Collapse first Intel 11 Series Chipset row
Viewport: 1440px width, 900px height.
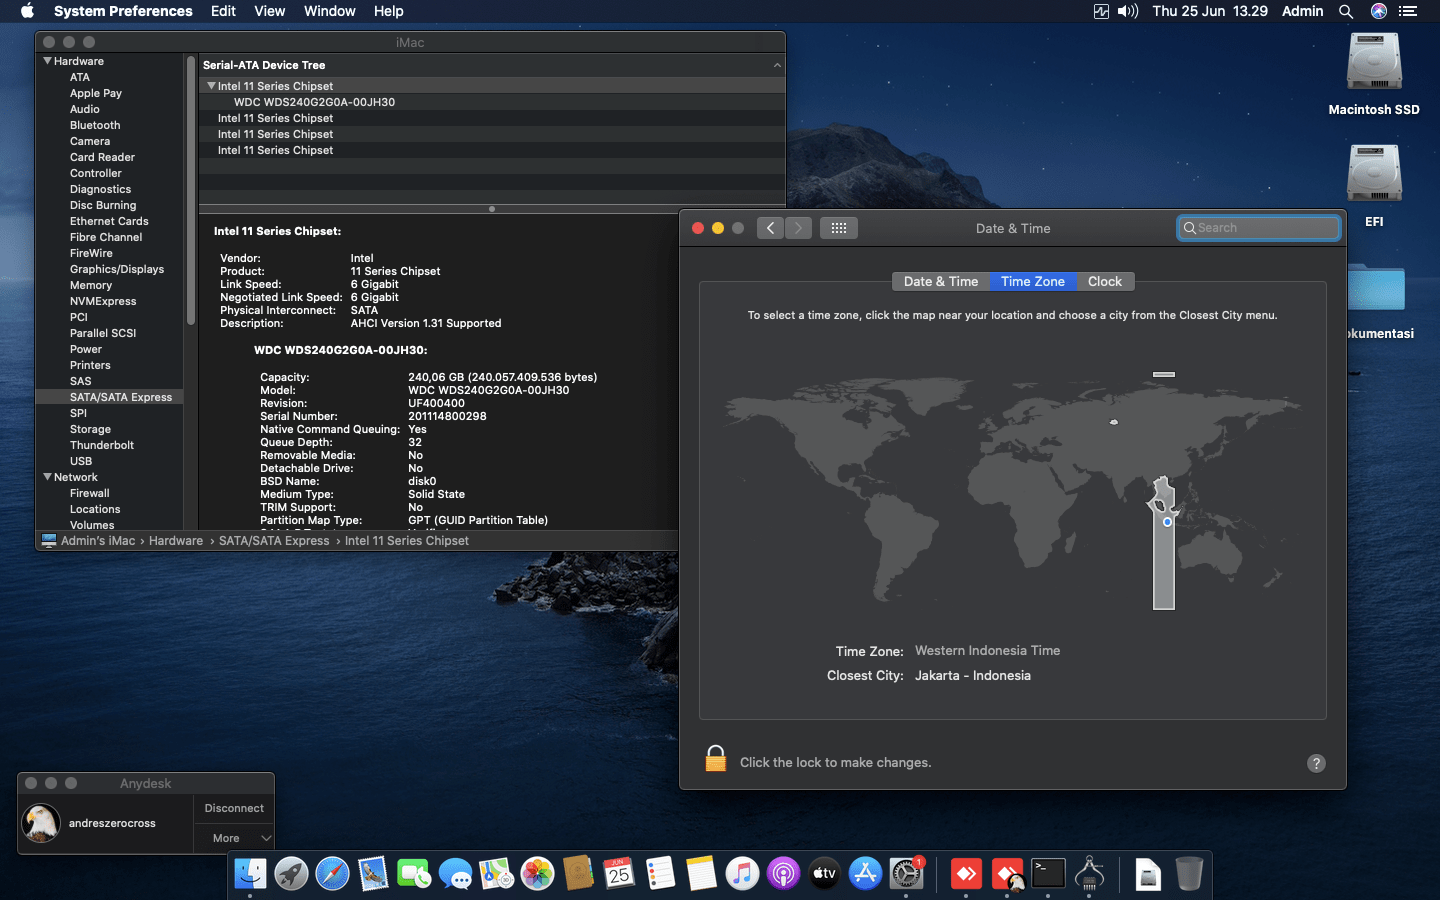[211, 86]
